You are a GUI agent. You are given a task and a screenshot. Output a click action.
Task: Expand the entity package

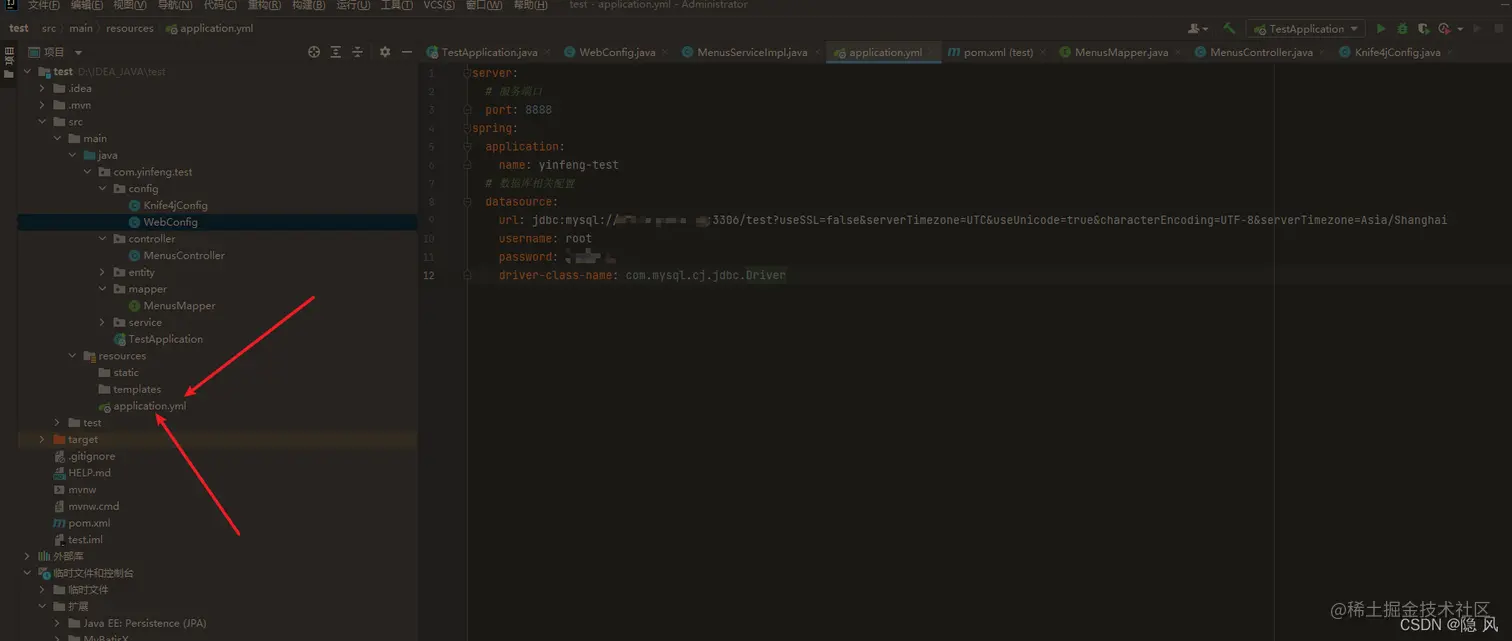click(103, 272)
